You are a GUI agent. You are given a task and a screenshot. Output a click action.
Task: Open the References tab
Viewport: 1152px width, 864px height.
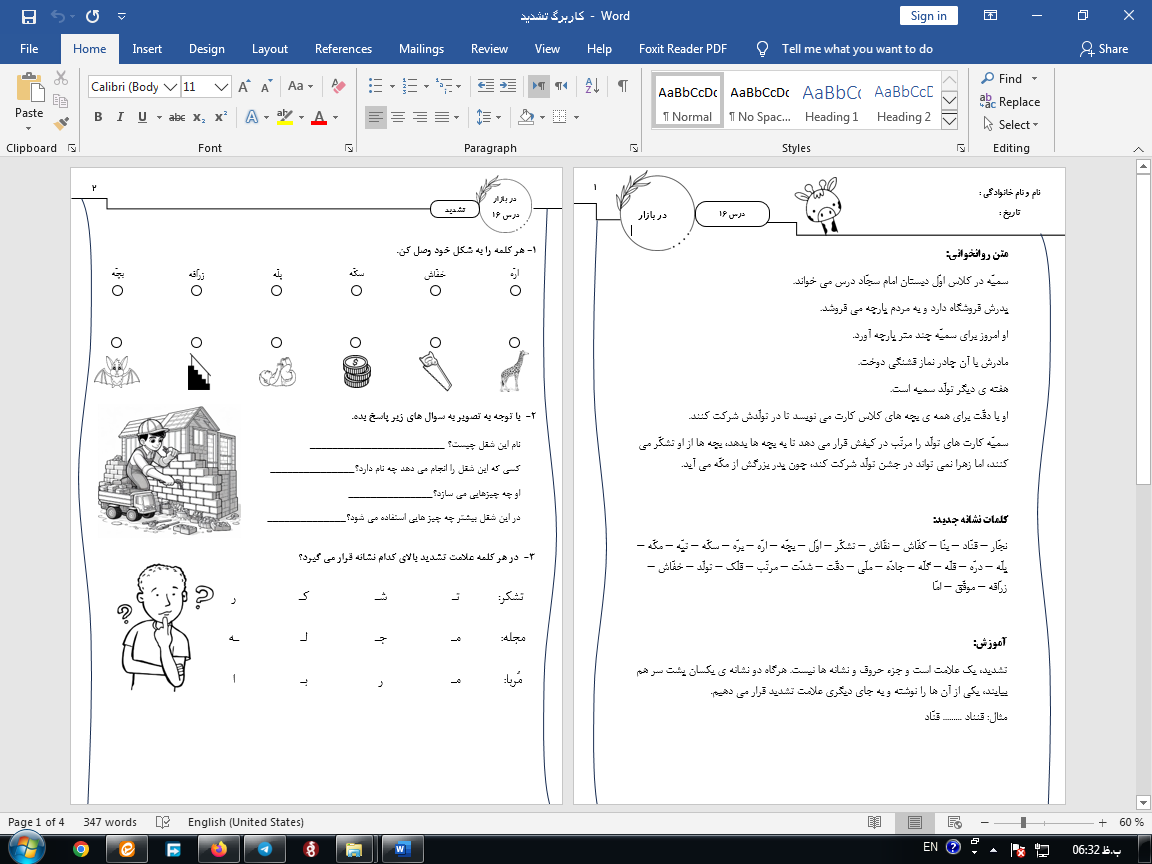click(x=345, y=49)
